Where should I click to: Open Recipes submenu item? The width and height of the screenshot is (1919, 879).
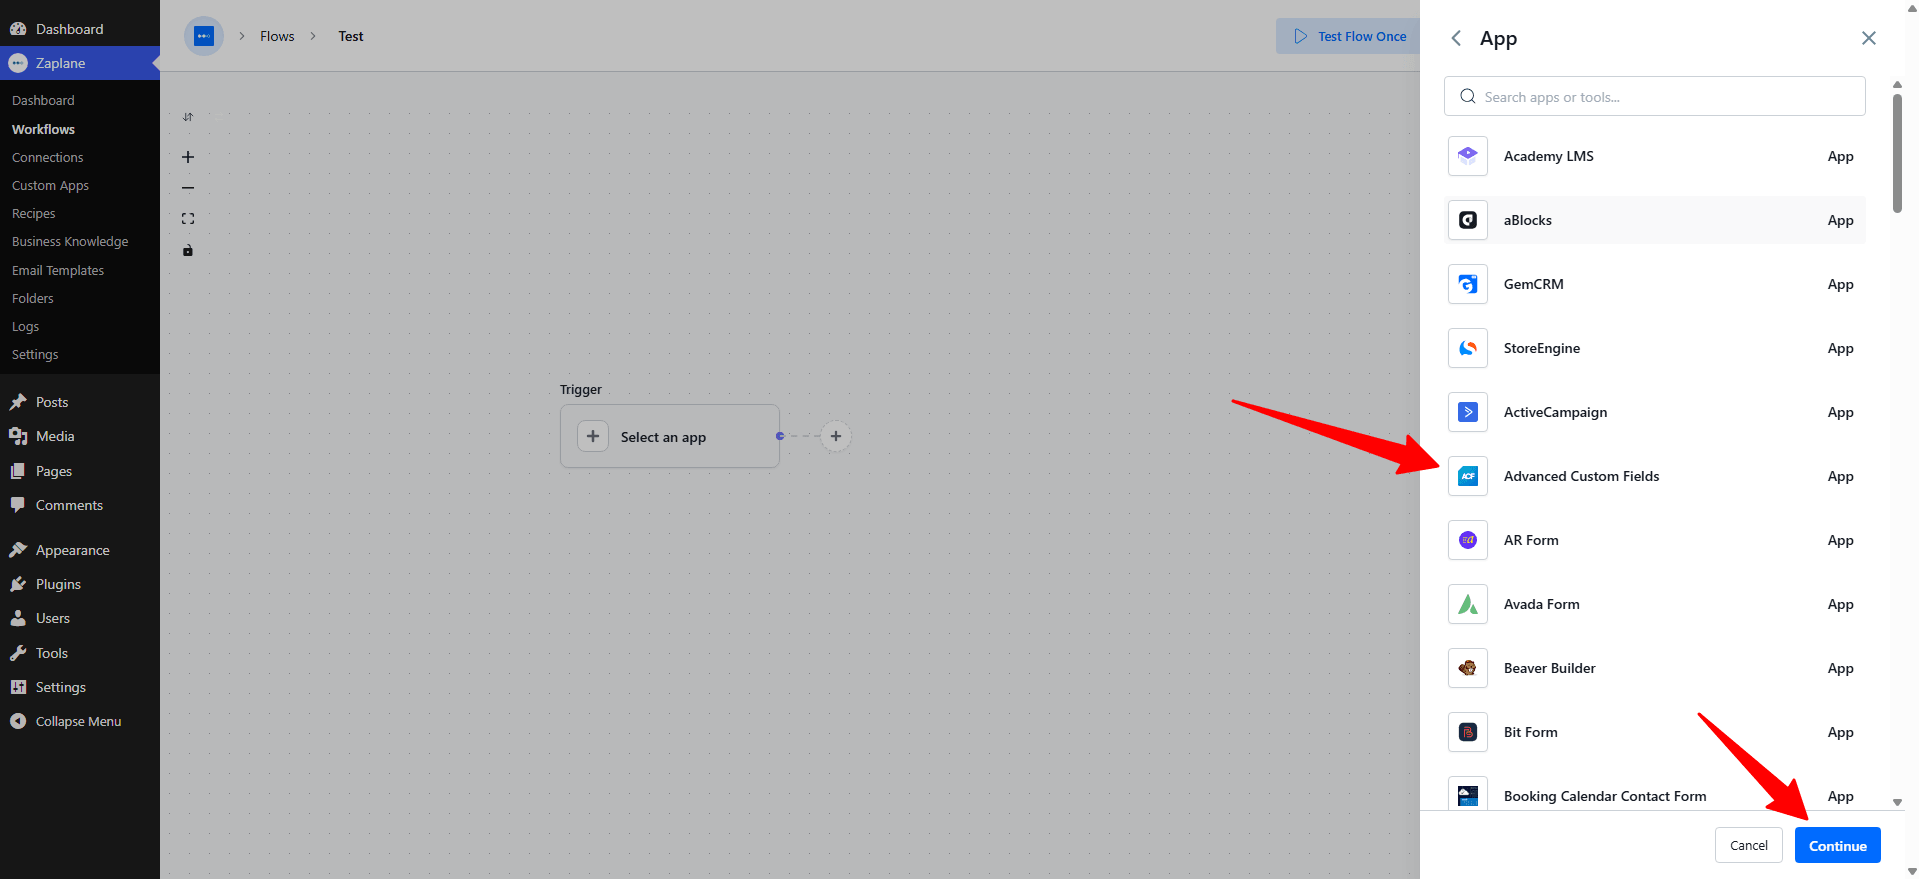(33, 214)
